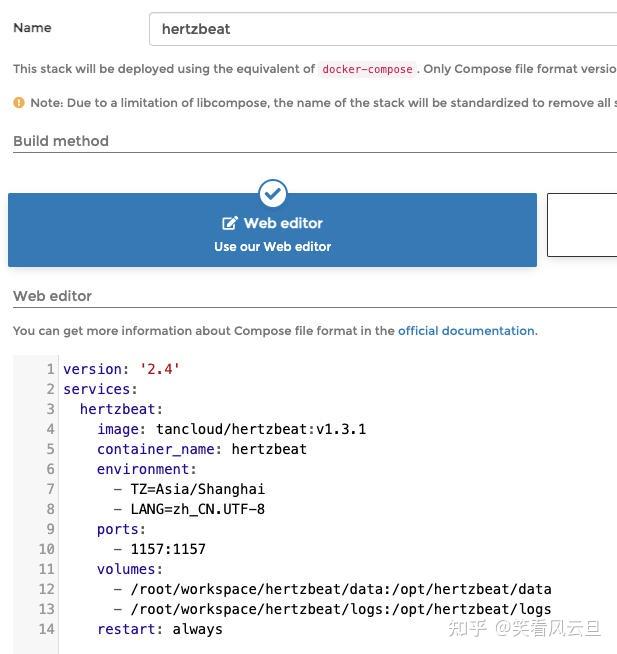Click the docker-compose code label
Viewport: 617px width, 654px height.
pos(367,69)
